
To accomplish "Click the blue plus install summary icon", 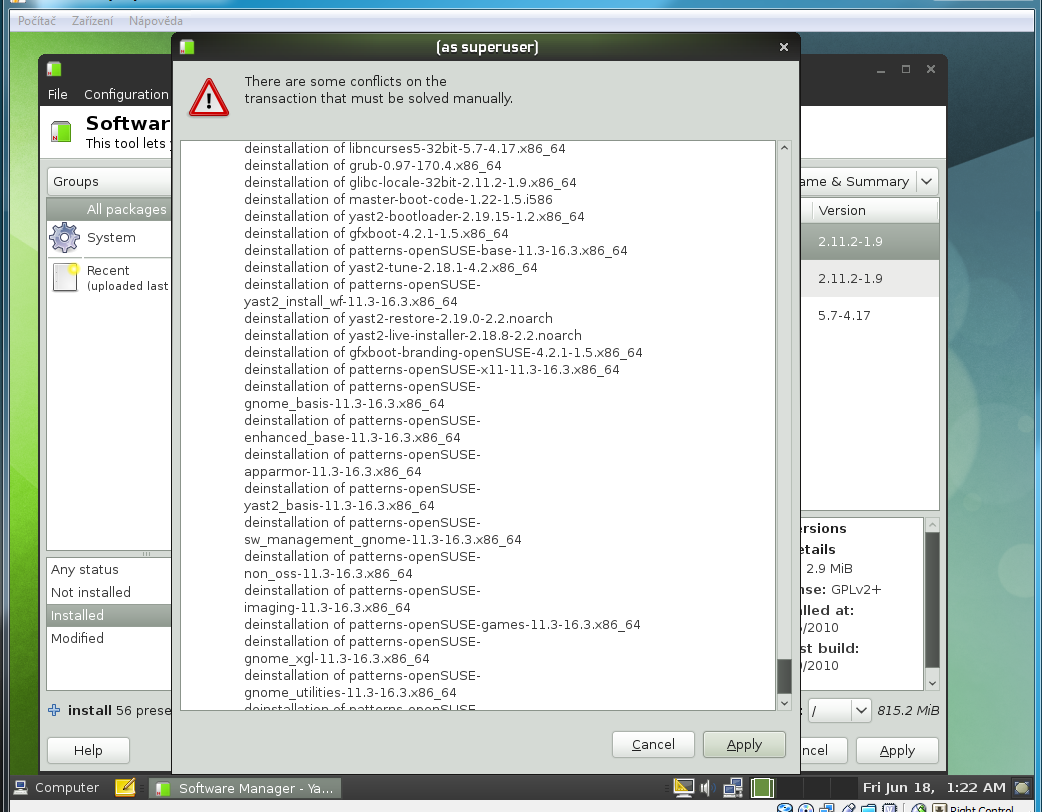I will (x=54, y=710).
